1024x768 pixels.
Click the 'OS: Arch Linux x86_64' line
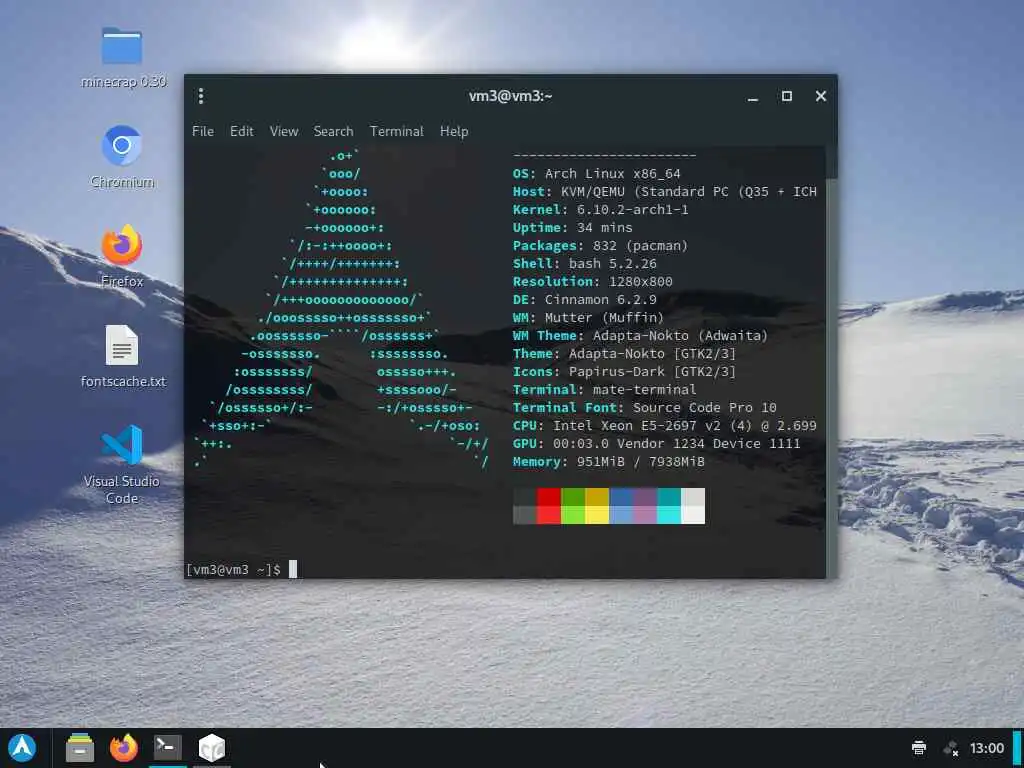[596, 174]
